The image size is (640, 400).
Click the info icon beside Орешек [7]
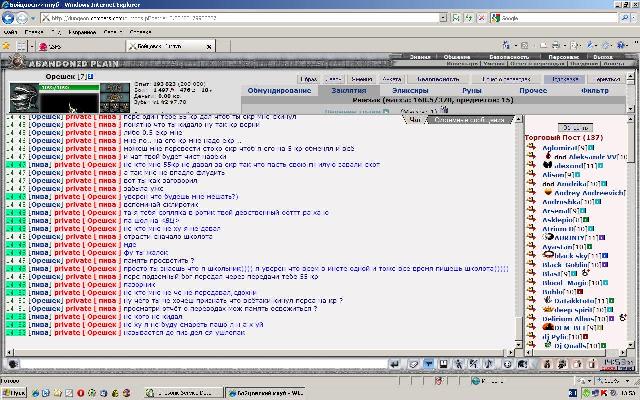[x=90, y=76]
